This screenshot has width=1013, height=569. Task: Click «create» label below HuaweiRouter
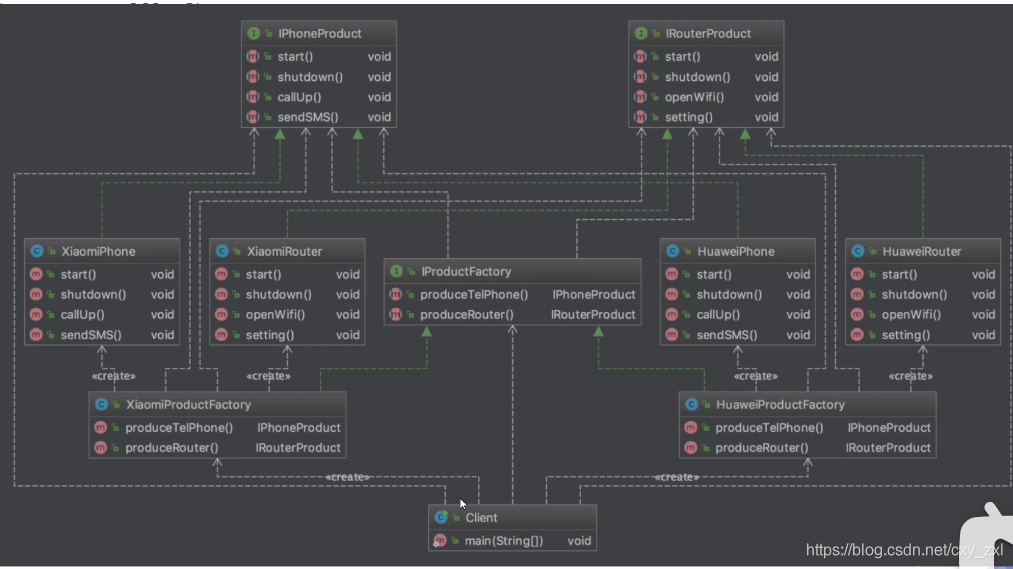coord(910,376)
